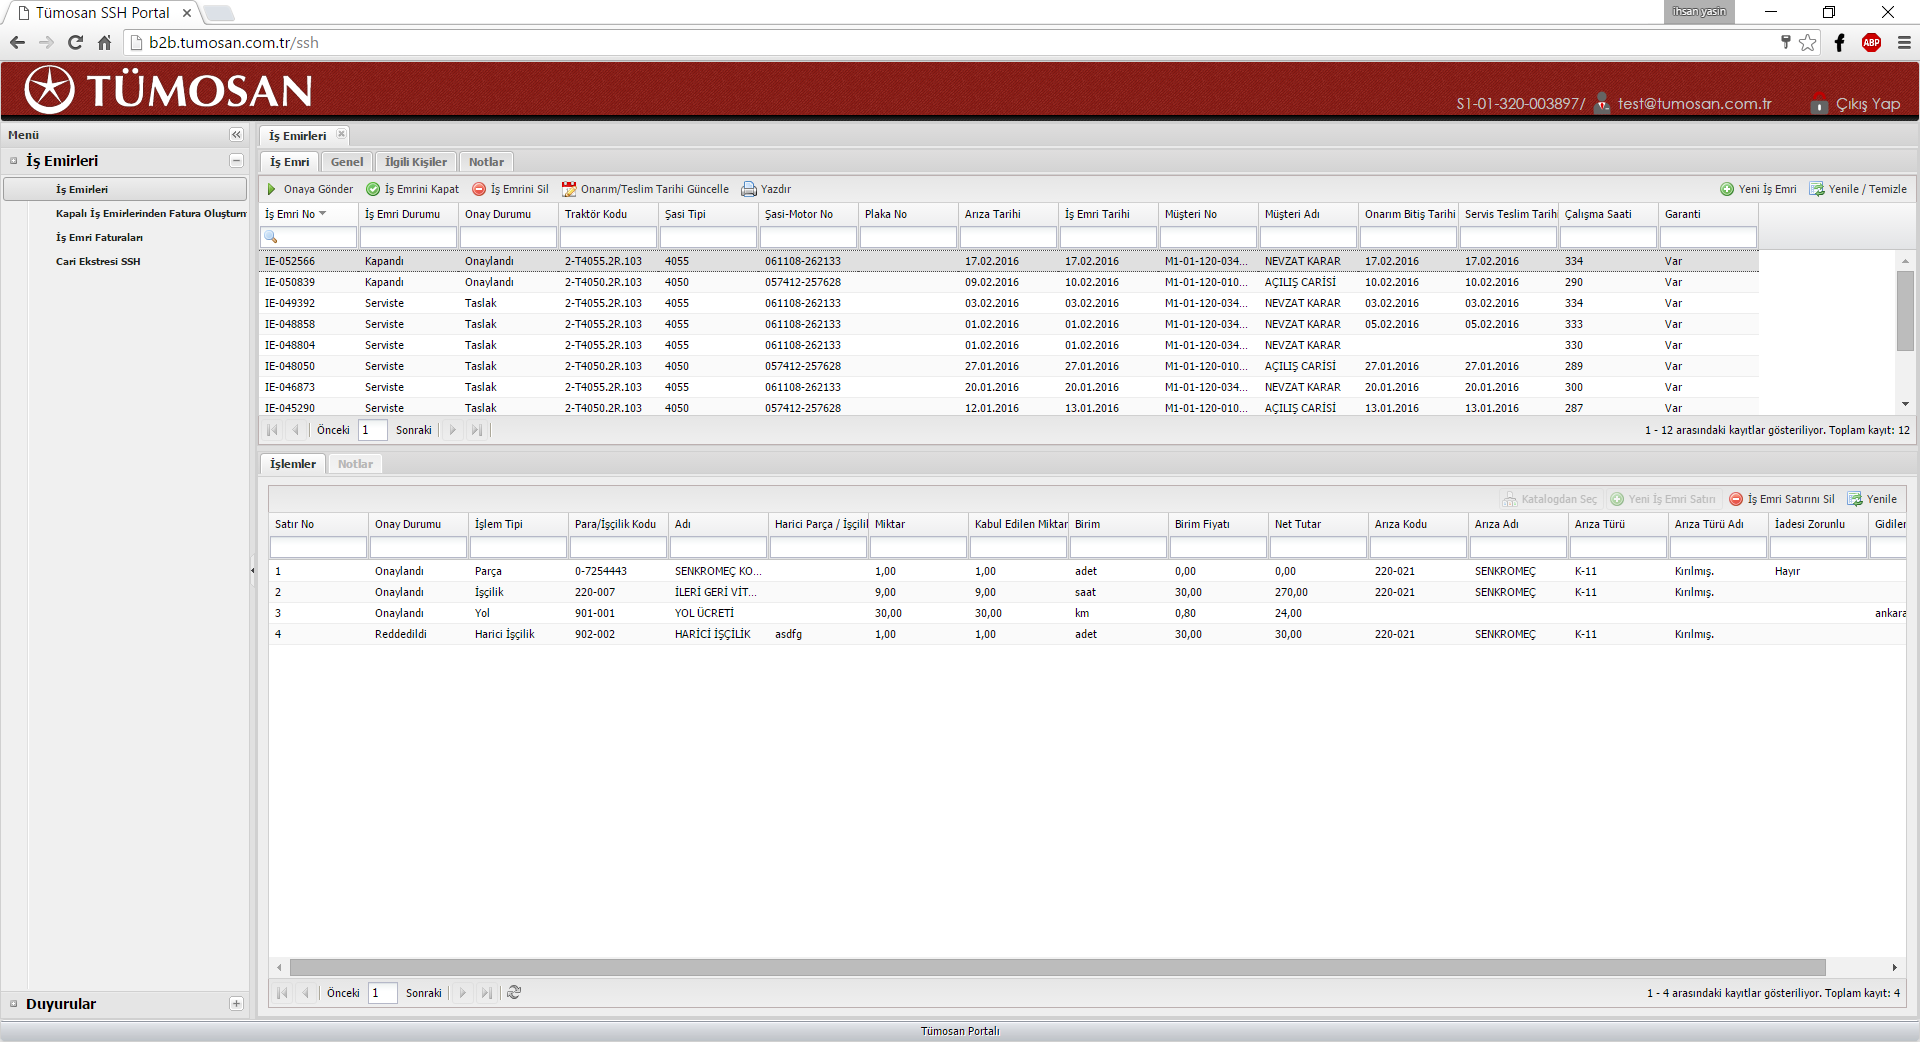Select operation row HARİCİ İŞÇİLİK
This screenshot has width=1920, height=1042.
(1087, 634)
